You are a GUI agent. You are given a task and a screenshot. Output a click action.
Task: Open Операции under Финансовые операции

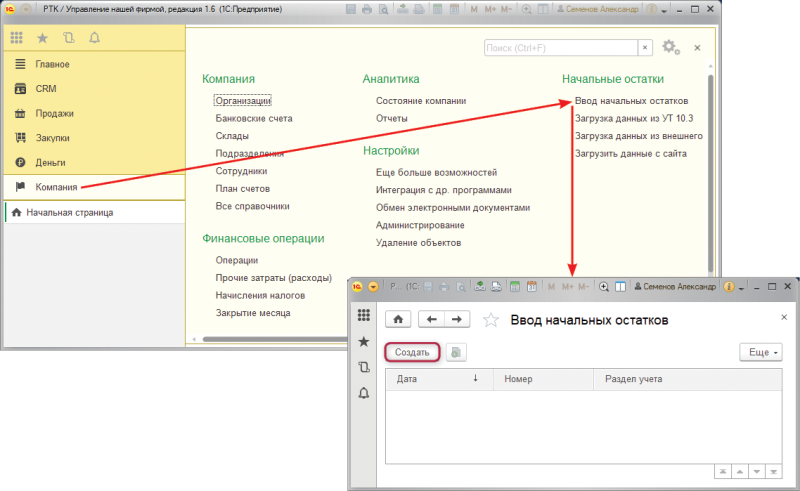[237, 260]
